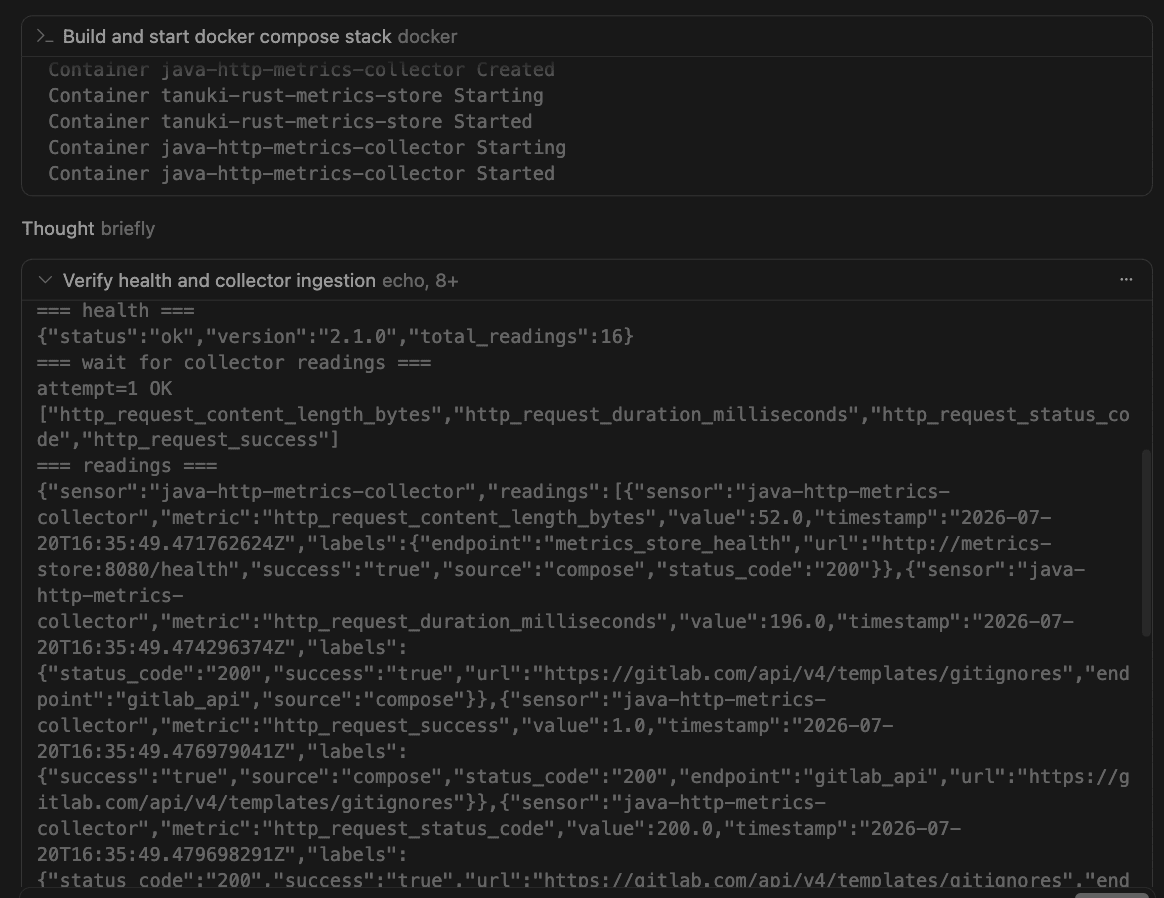Click the 'store:8080/health' URL text
Image resolution: width=1164 pixels, height=898 pixels.
(x=132, y=570)
